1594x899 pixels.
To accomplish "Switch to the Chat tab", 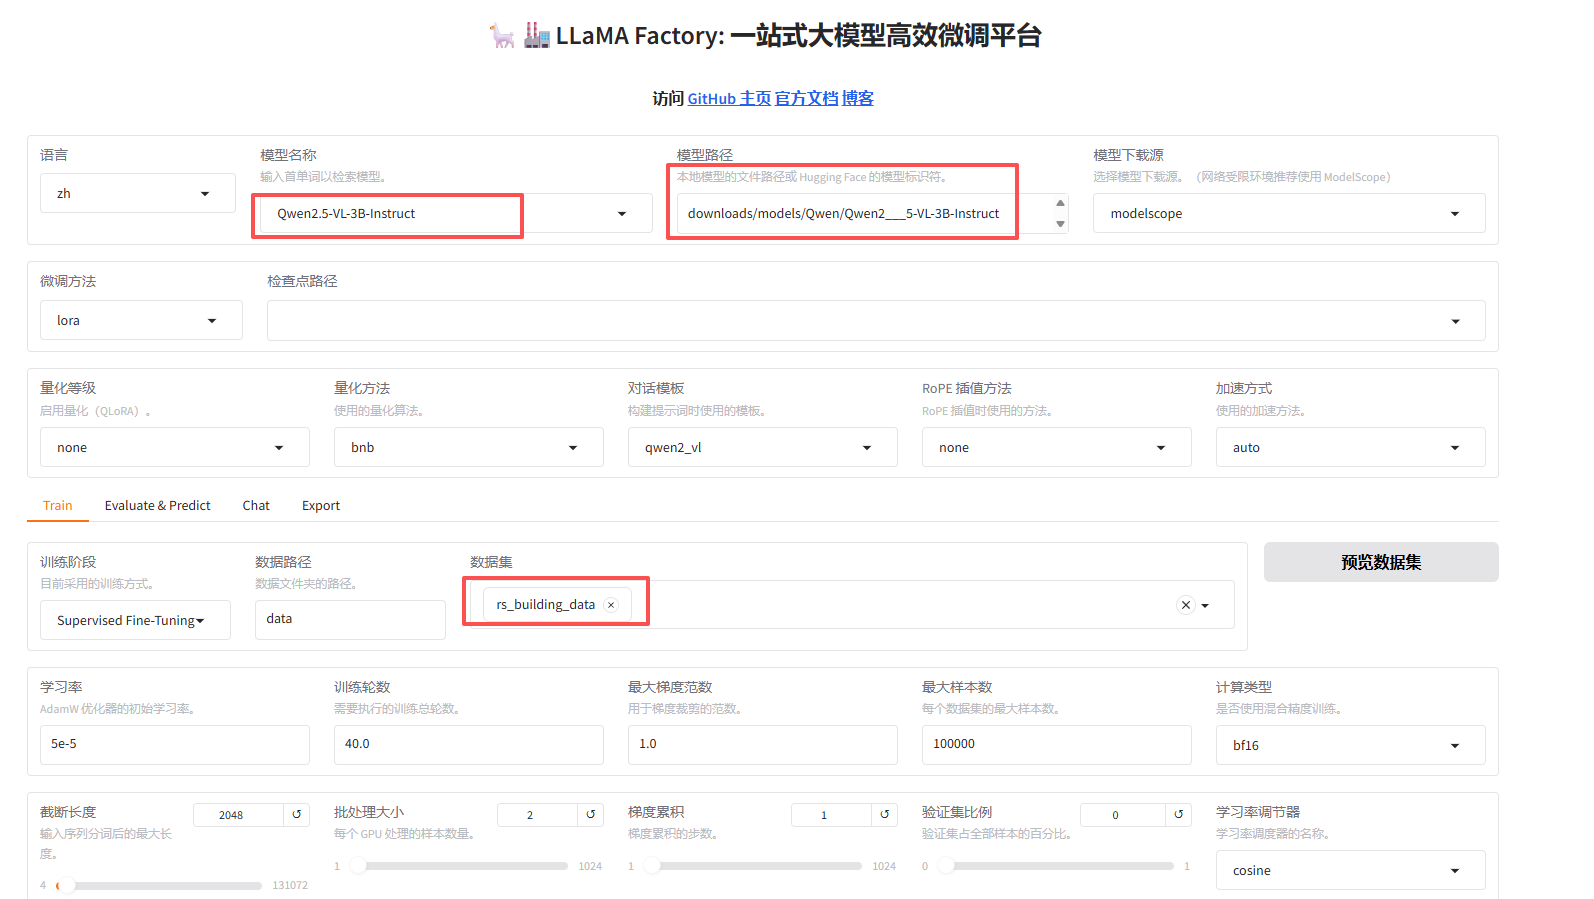I will coord(256,506).
